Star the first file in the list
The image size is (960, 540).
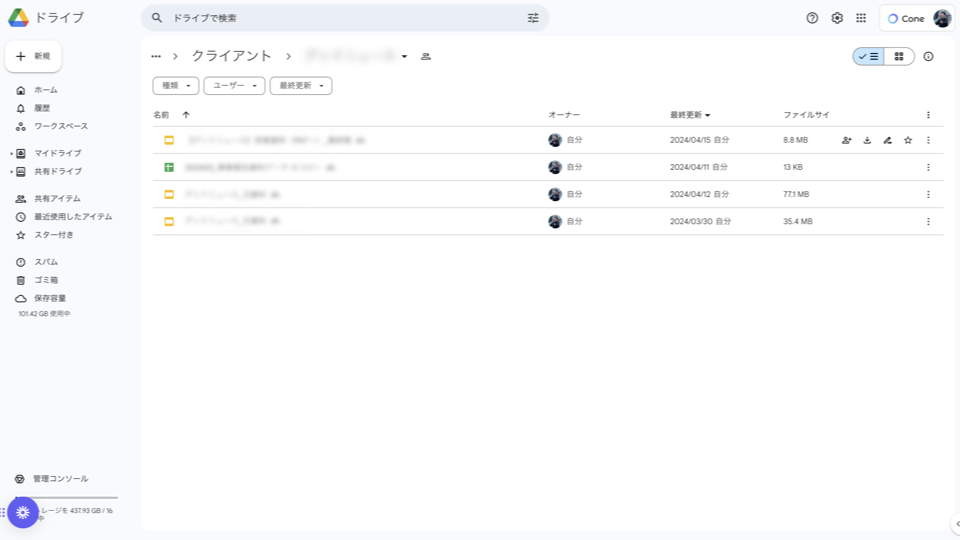pyautogui.click(x=908, y=141)
